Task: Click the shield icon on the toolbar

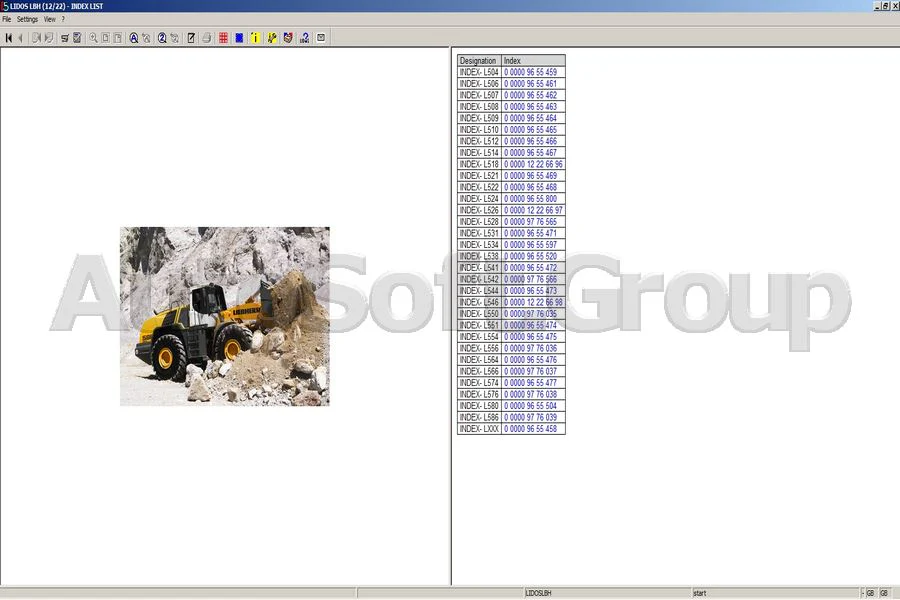Action: pos(288,37)
